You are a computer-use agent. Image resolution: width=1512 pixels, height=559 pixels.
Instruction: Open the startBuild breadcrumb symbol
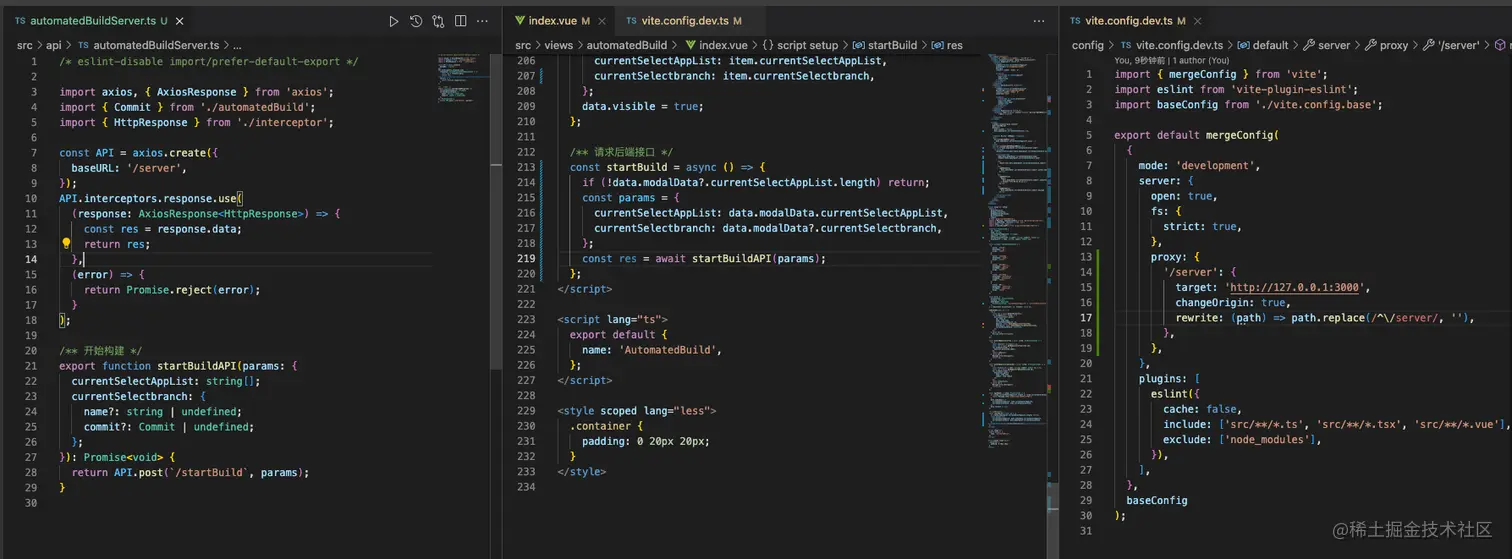[x=884, y=45]
